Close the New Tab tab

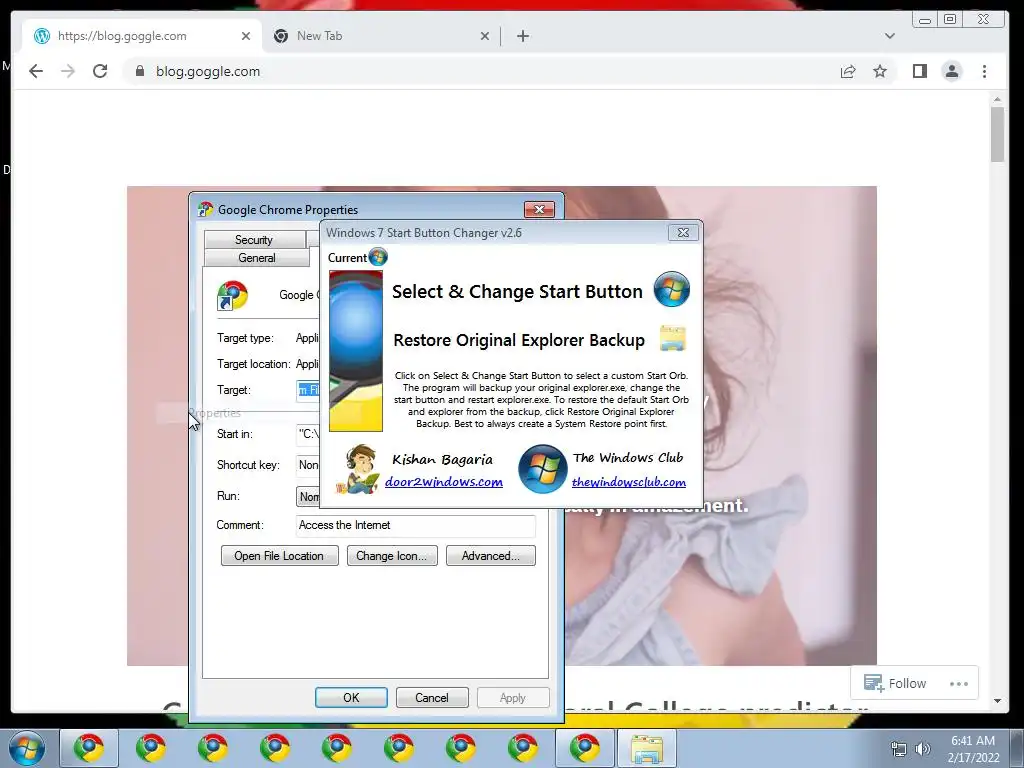[485, 36]
